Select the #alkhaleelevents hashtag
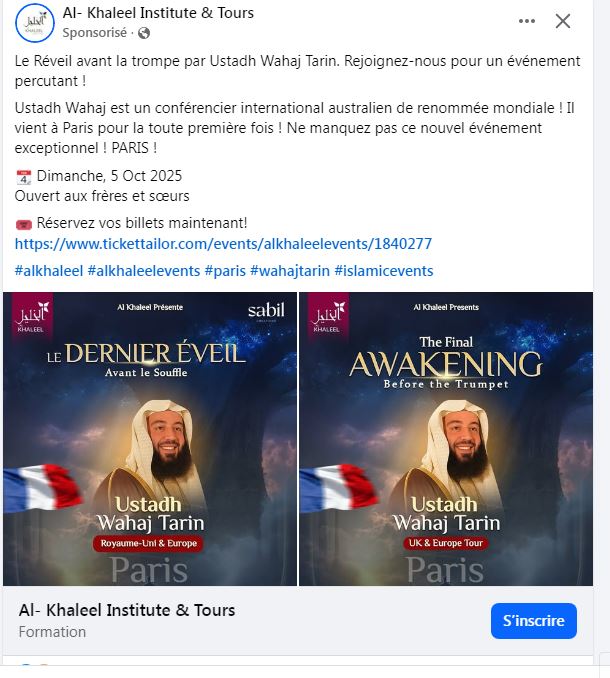The image size is (610, 678). click(x=144, y=271)
